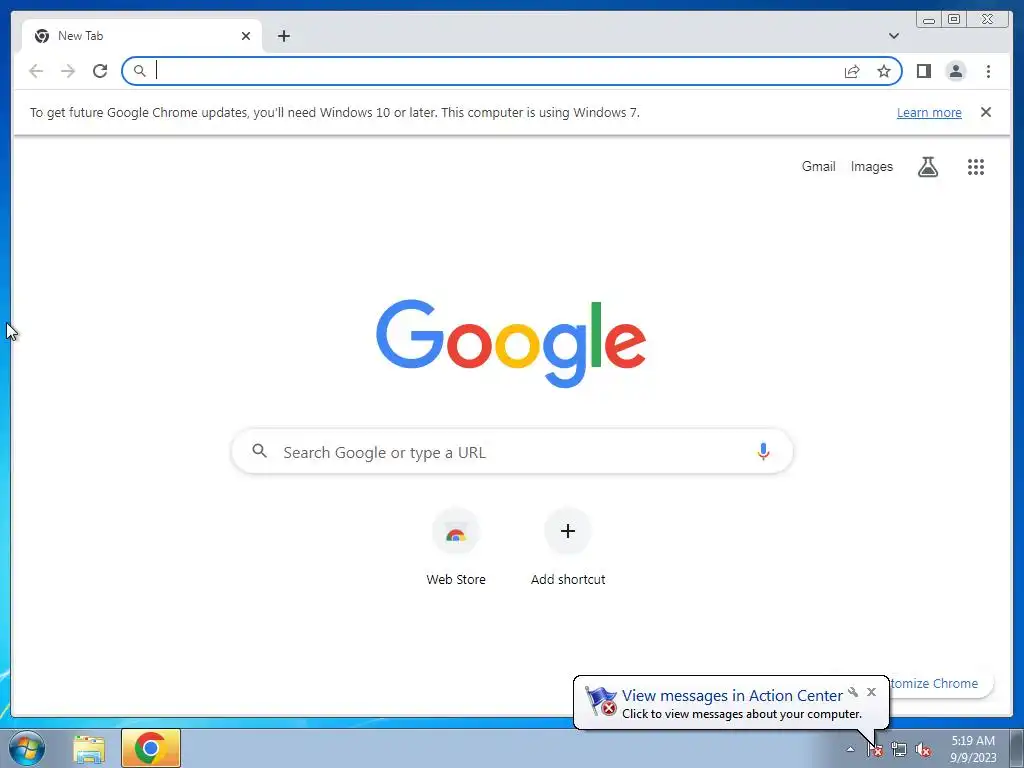Viewport: 1024px width, 768px height.
Task: Open the Chrome profile avatar
Action: click(x=955, y=71)
